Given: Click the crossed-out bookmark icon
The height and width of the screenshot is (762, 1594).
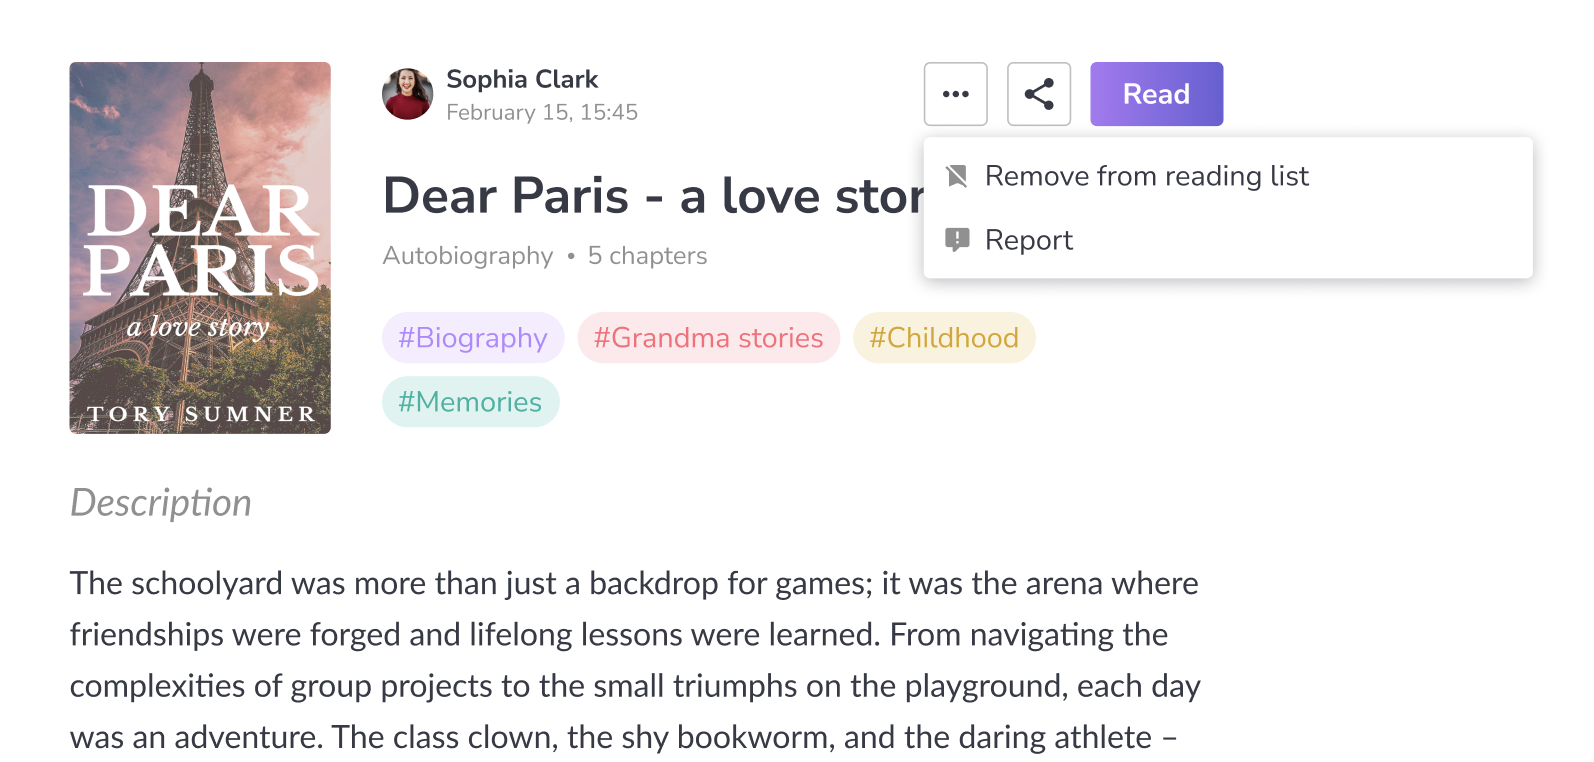Looking at the screenshot, I should point(957,177).
